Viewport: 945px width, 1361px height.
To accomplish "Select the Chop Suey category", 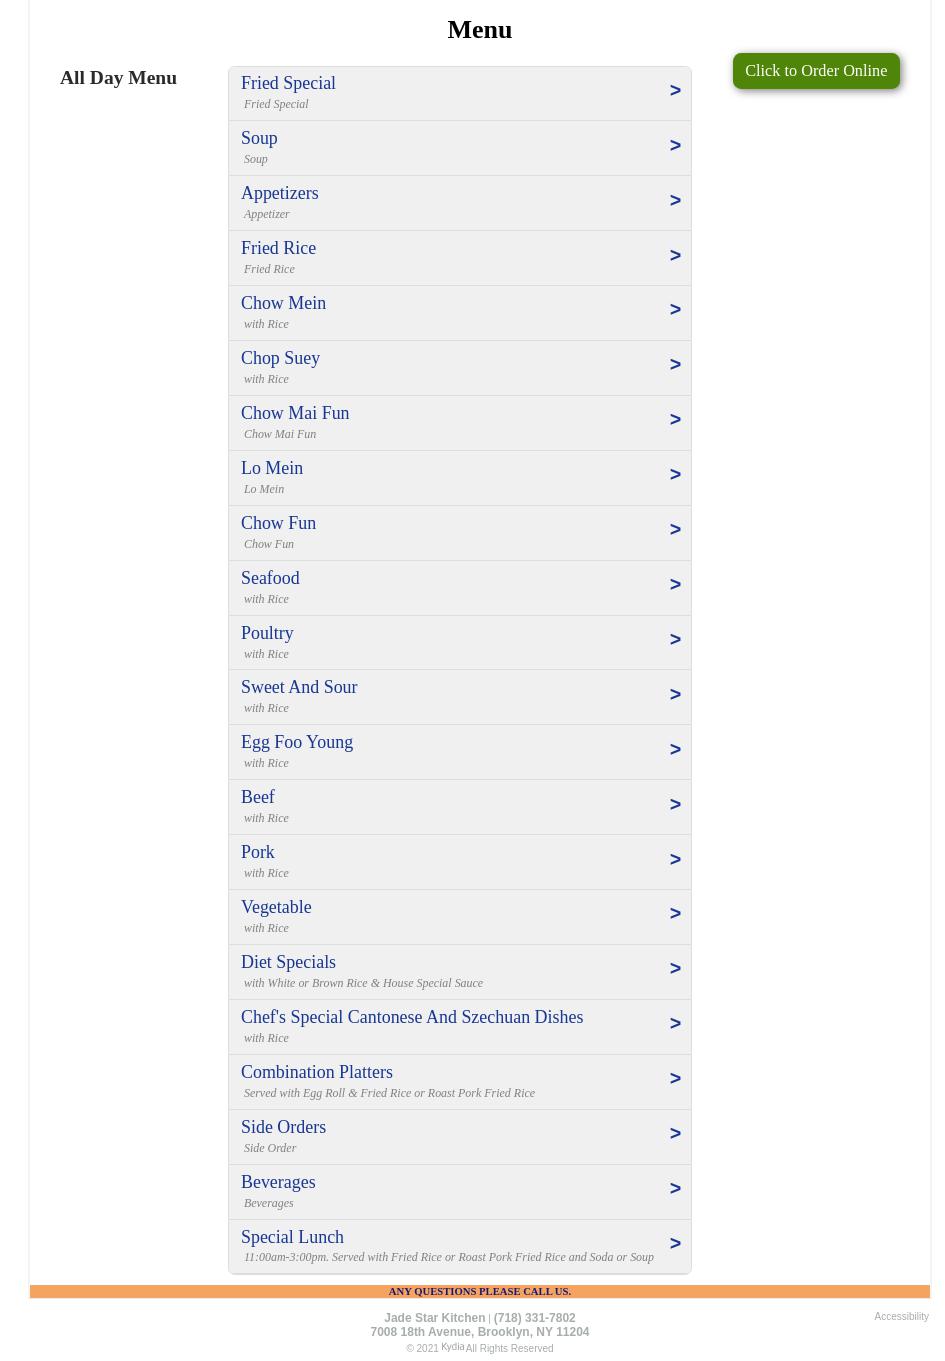I will tap(280, 358).
